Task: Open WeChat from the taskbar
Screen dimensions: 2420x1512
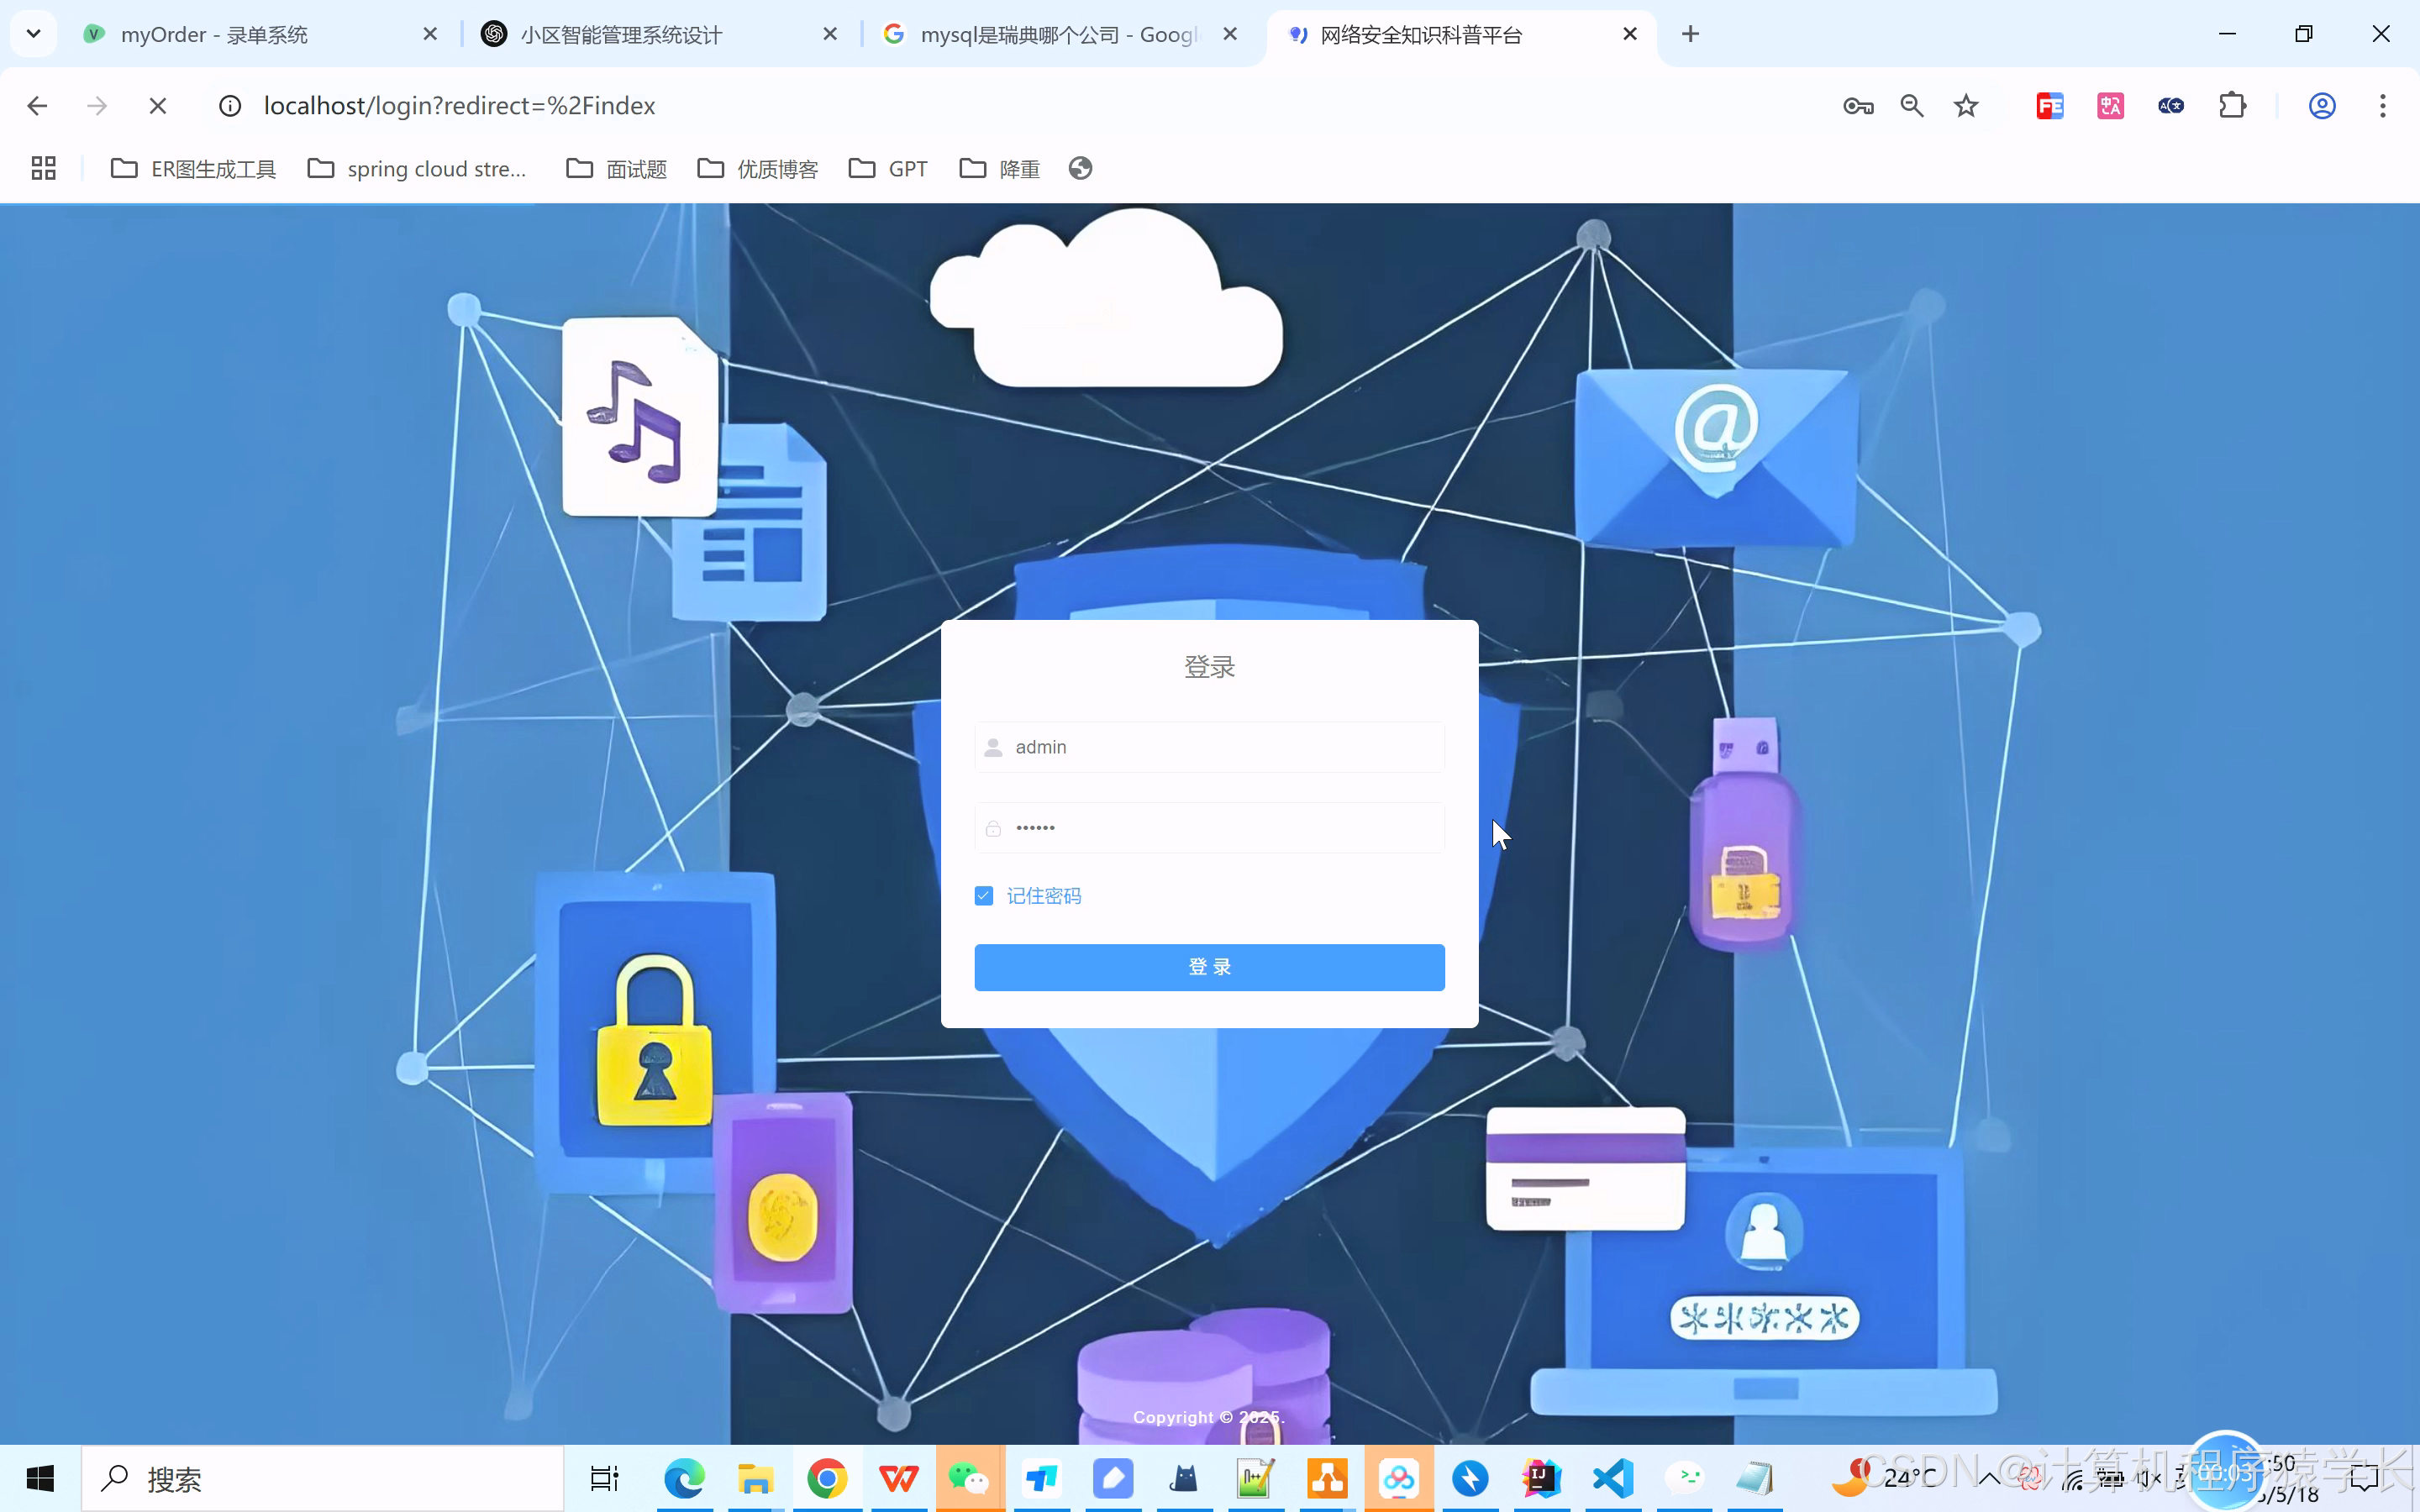Action: point(968,1478)
